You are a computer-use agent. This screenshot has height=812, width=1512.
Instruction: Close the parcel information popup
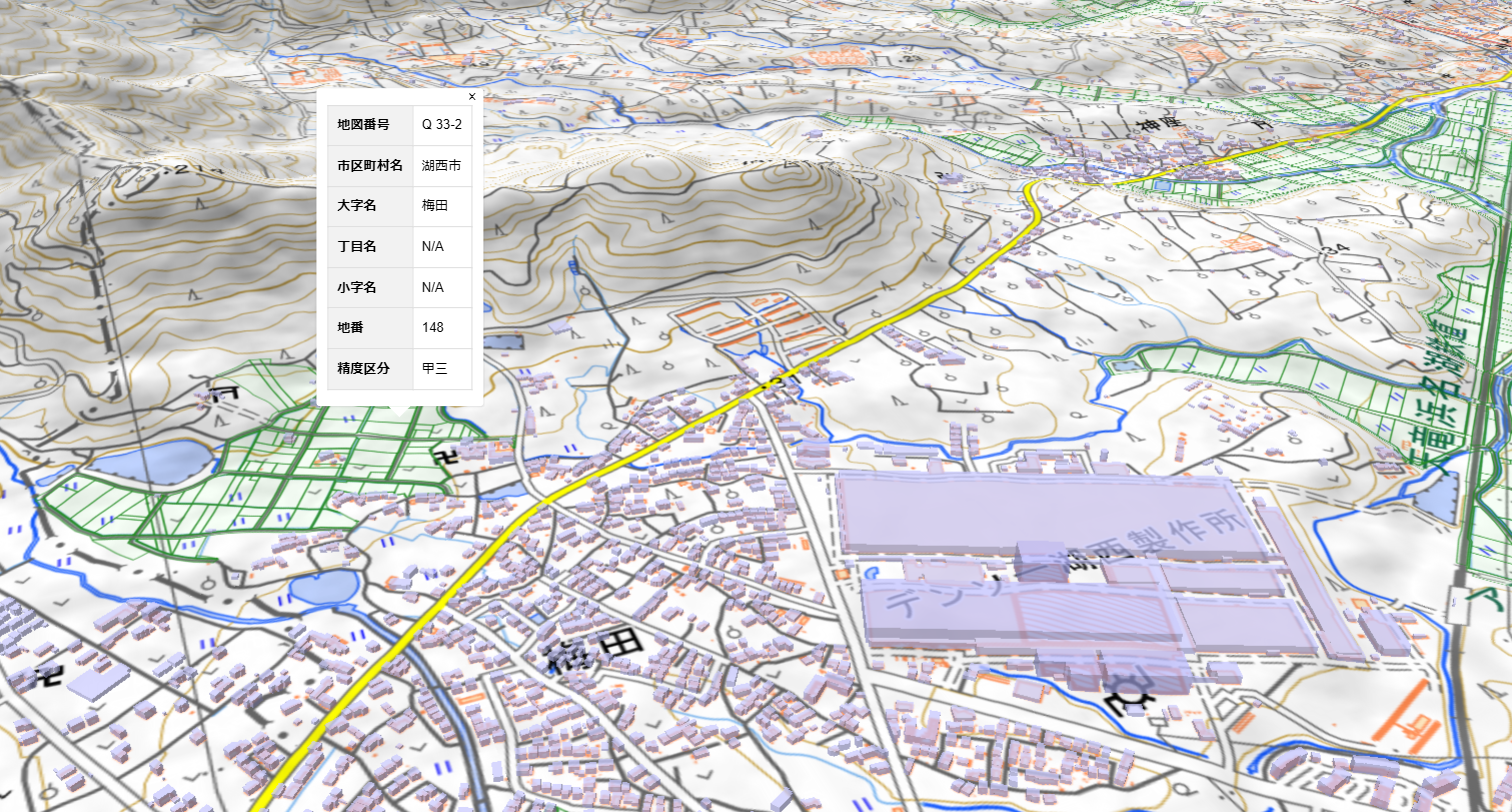471,96
